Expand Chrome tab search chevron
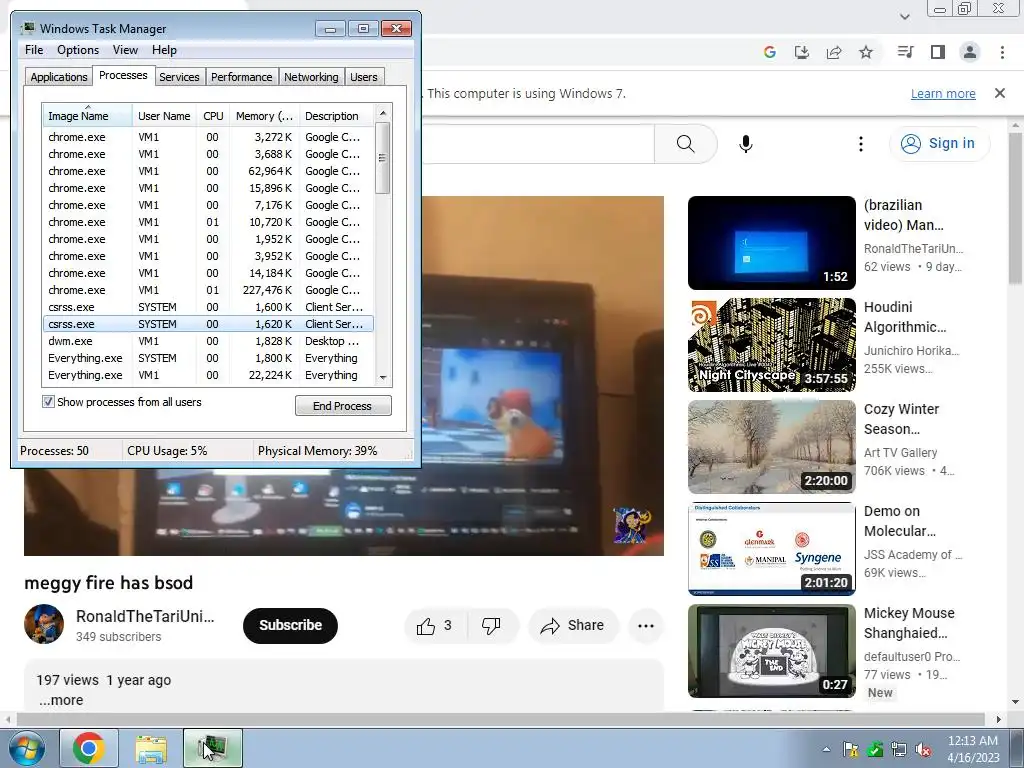This screenshot has width=1024, height=768. point(904,16)
